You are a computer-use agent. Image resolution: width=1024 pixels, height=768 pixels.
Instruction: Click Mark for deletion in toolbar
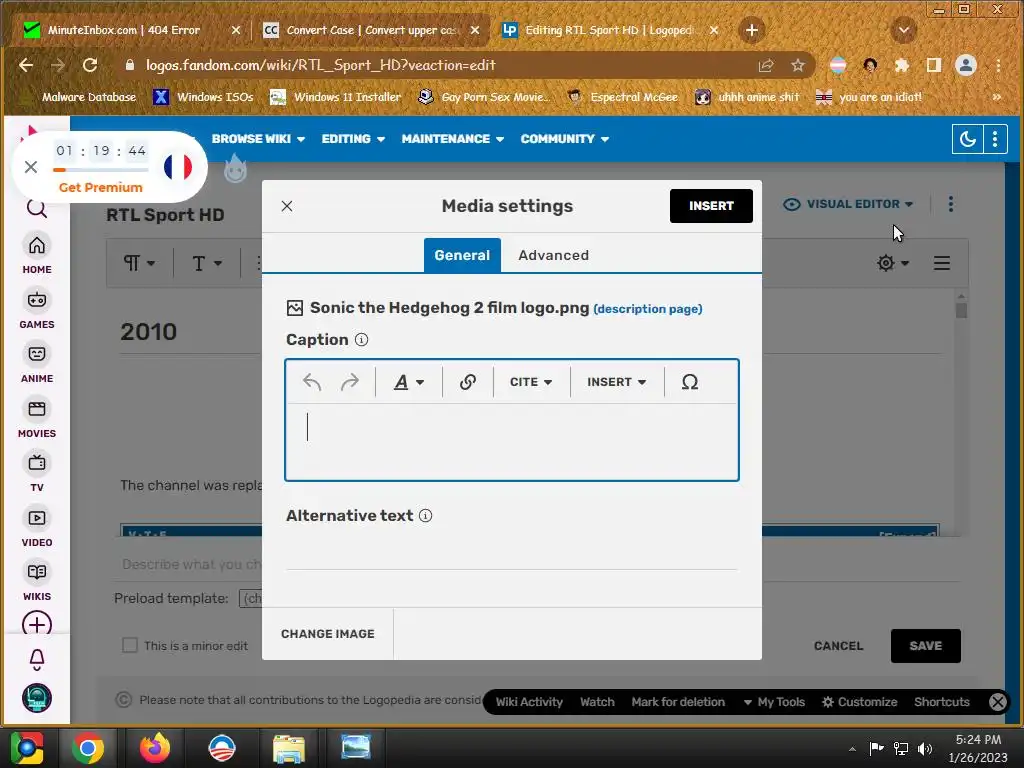[678, 702]
